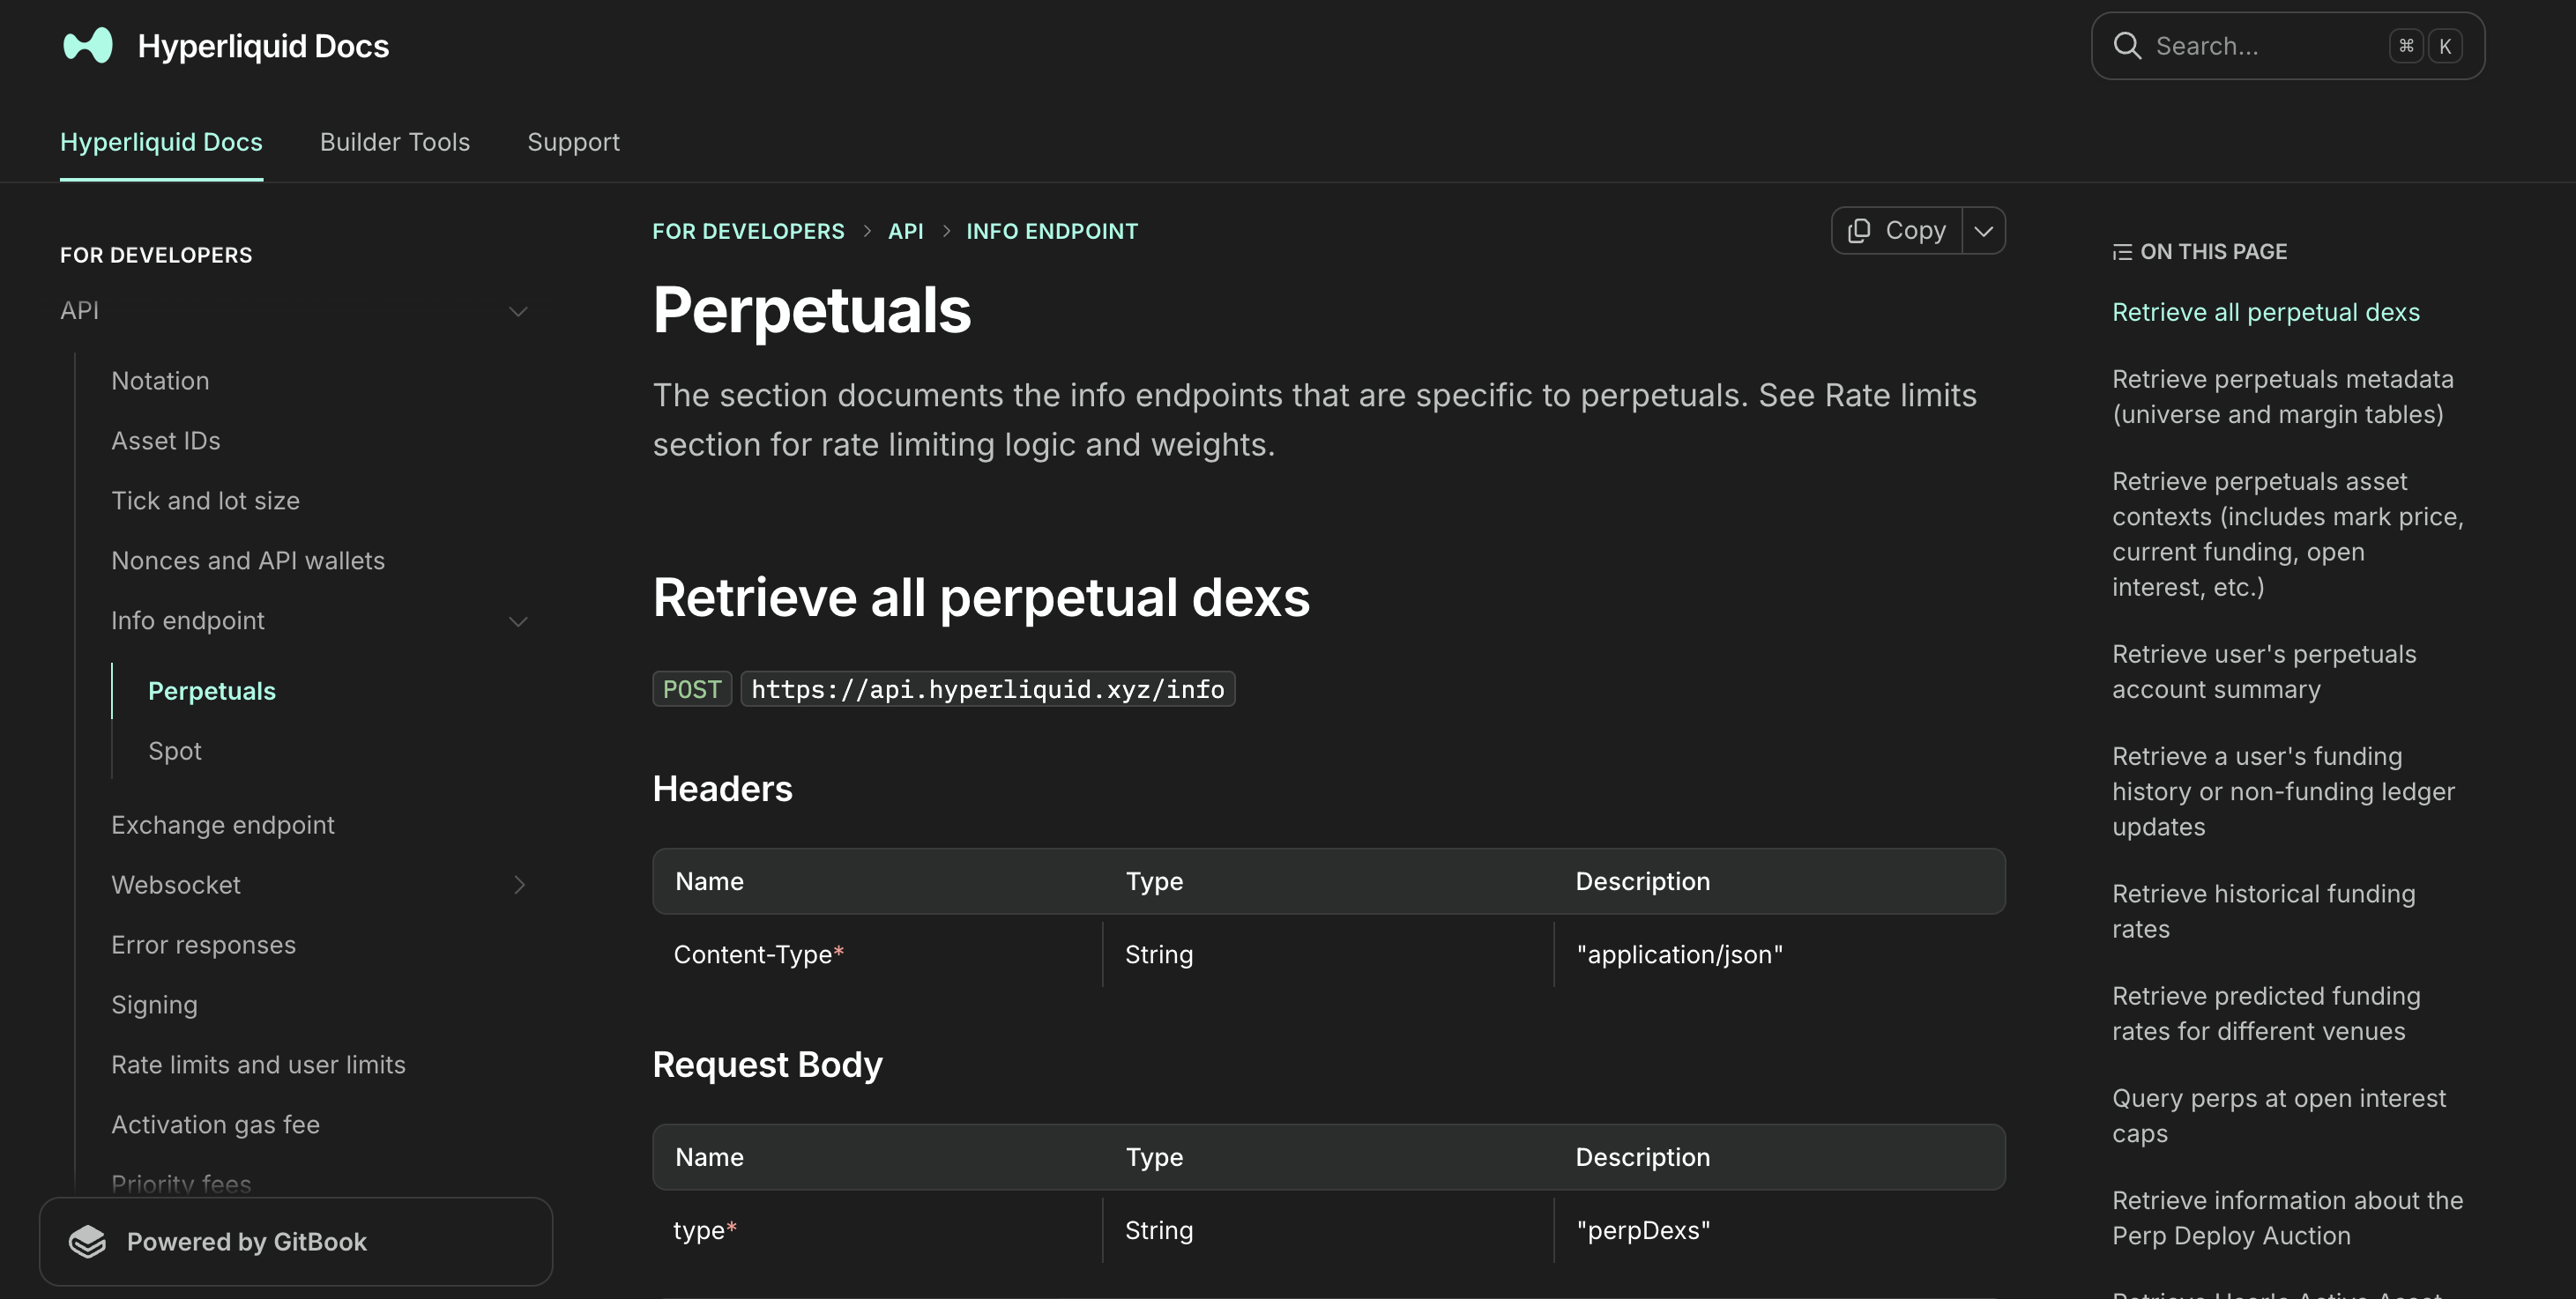Open the Spot page in sidebar

point(175,751)
